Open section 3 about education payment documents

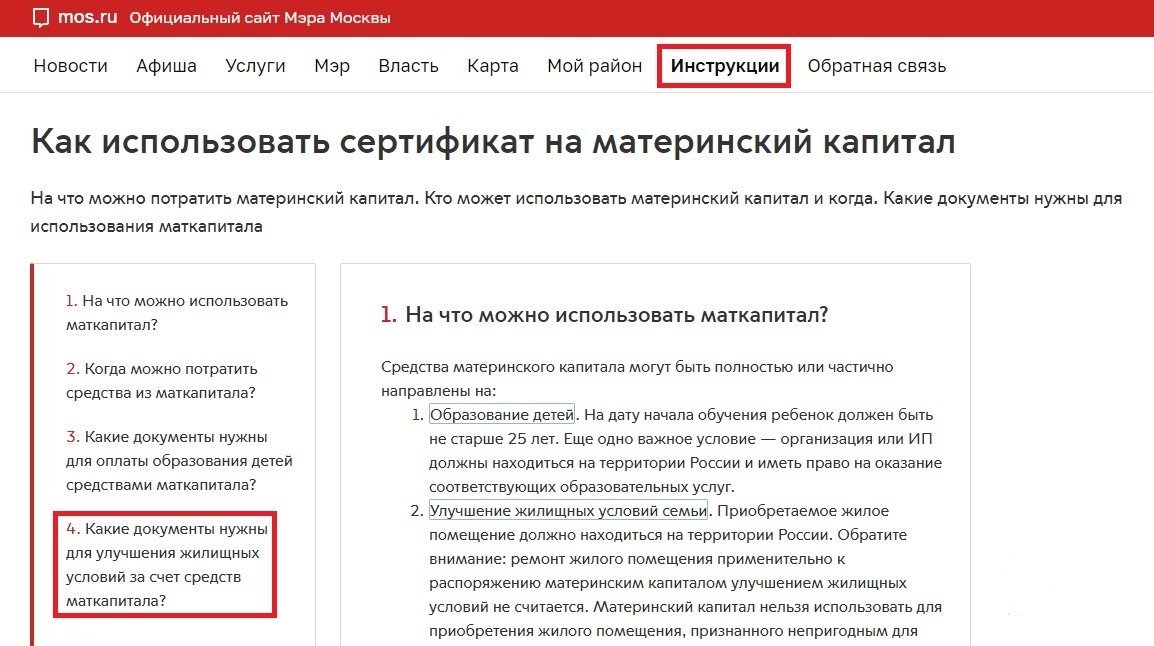pyautogui.click(x=179, y=461)
